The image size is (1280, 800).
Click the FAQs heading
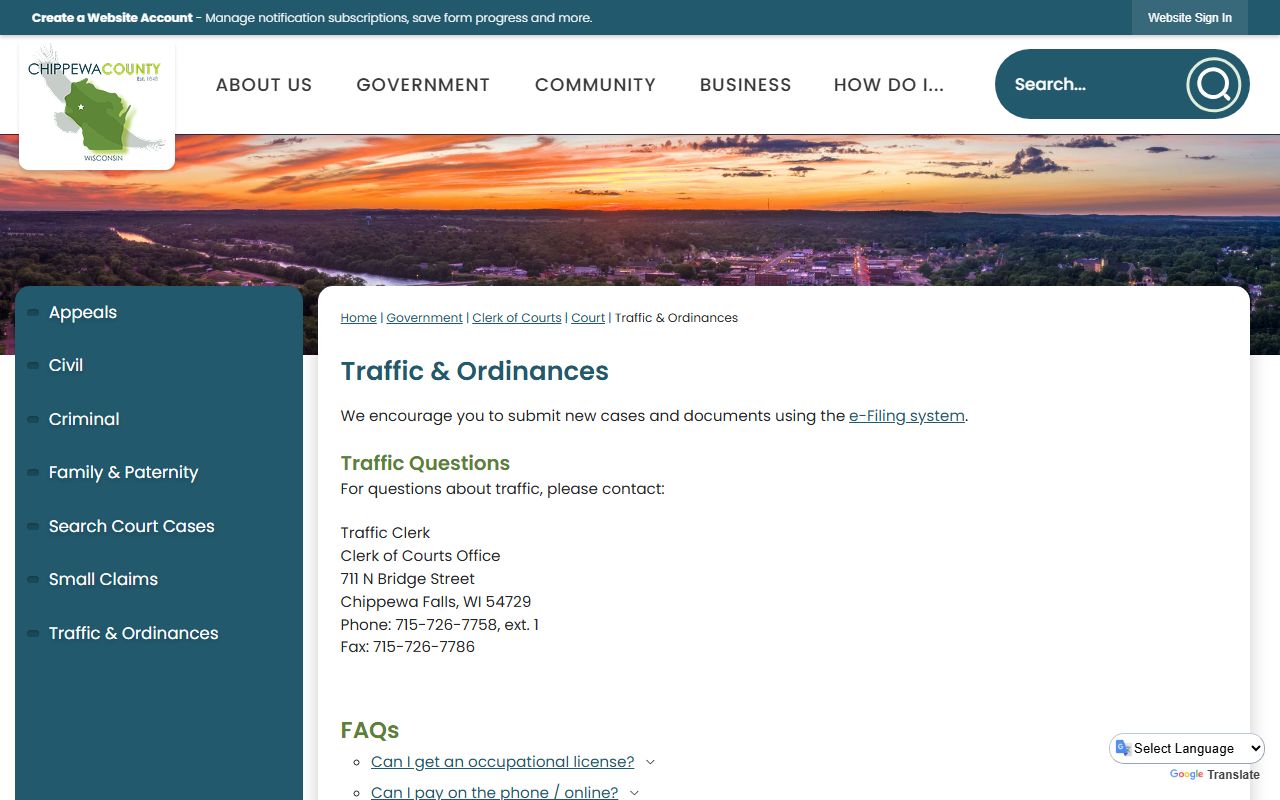tap(370, 730)
